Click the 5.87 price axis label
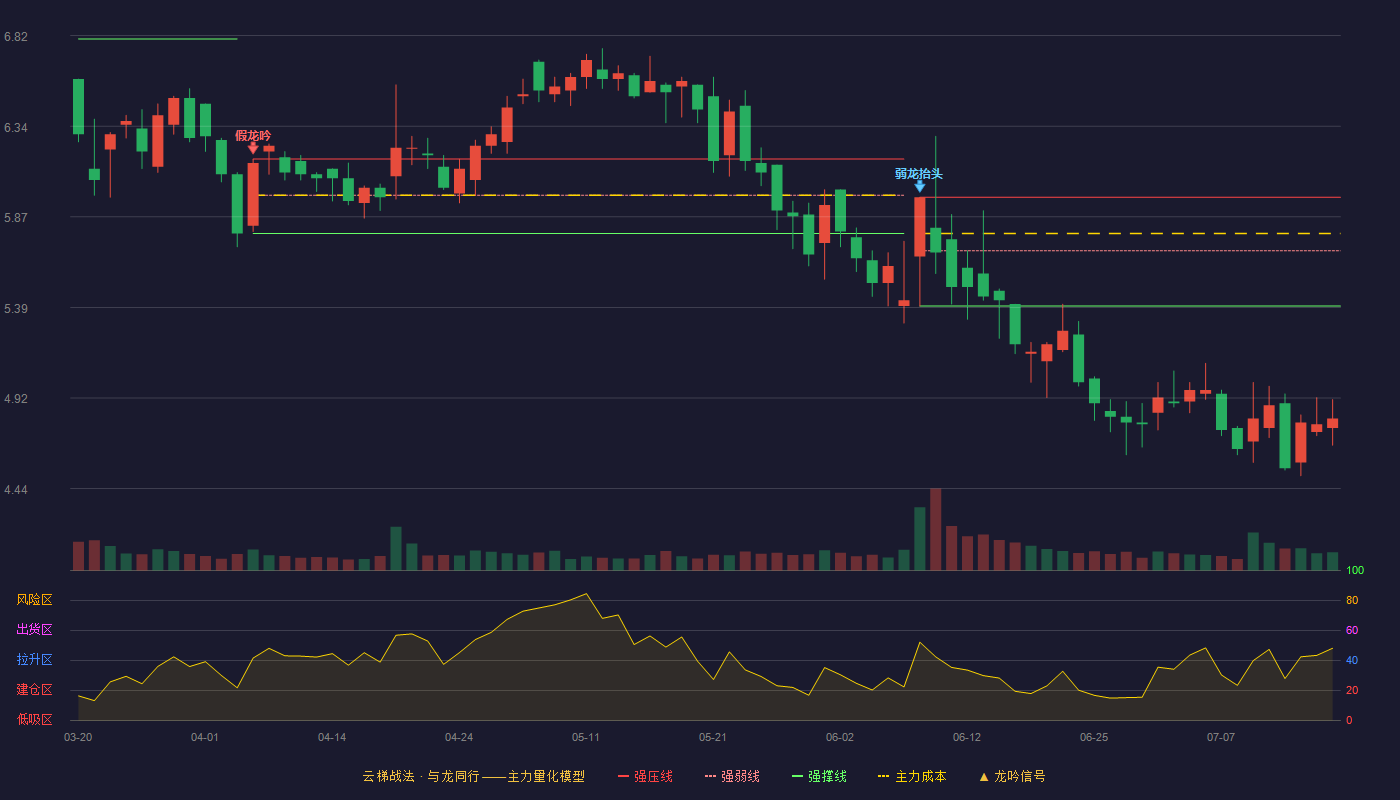The height and width of the screenshot is (800, 1400). tap(16, 218)
